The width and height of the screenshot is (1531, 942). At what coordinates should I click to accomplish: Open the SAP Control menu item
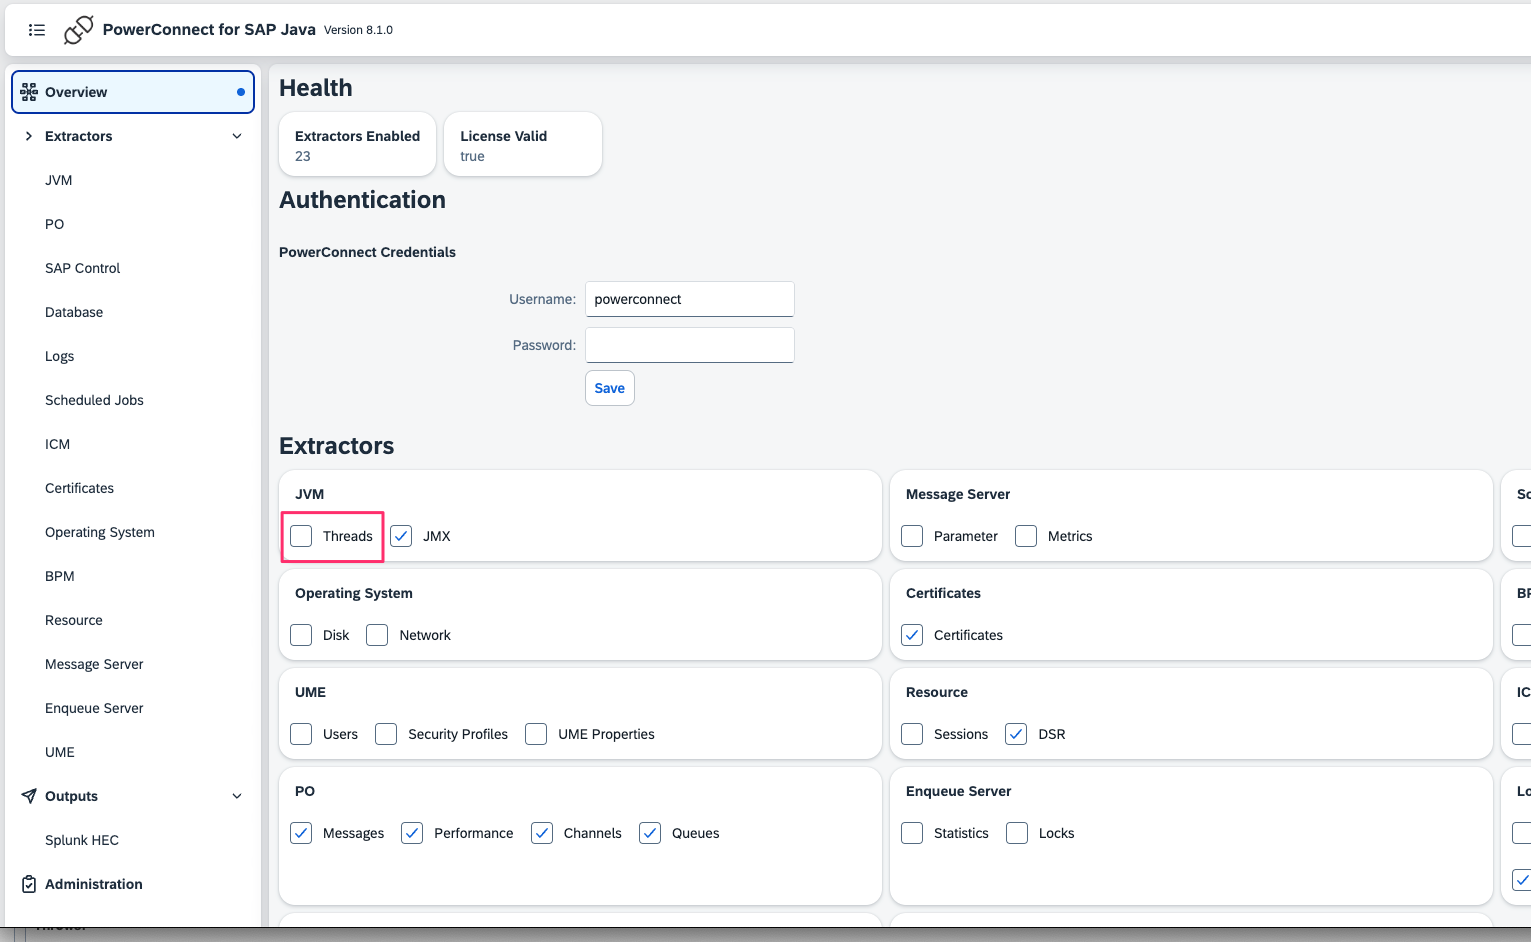coord(82,268)
